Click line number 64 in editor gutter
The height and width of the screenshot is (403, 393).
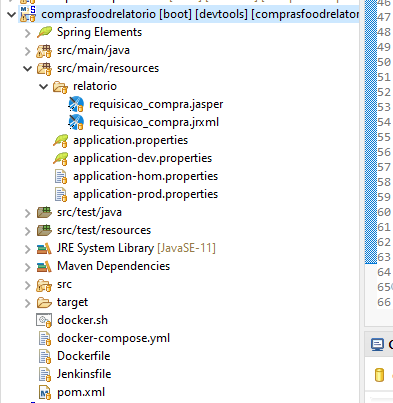coord(384,272)
